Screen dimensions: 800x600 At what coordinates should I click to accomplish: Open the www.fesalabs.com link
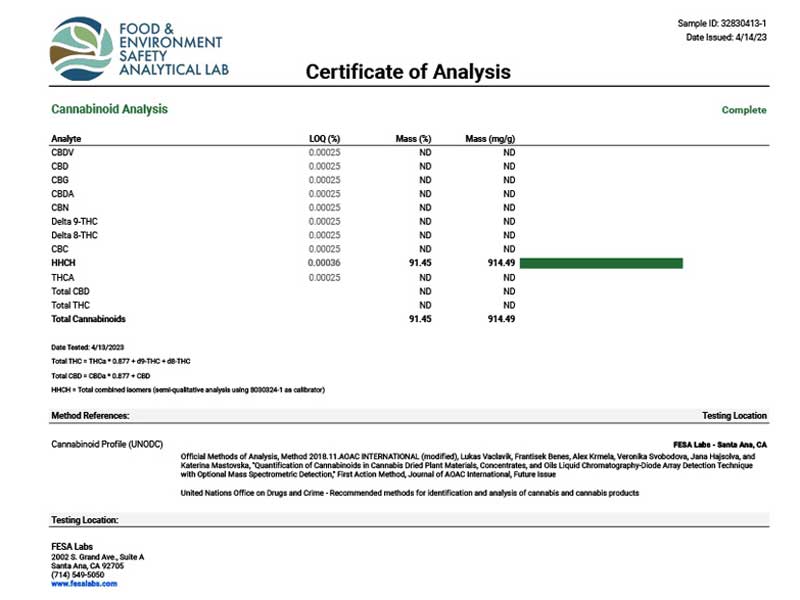pyautogui.click(x=84, y=584)
